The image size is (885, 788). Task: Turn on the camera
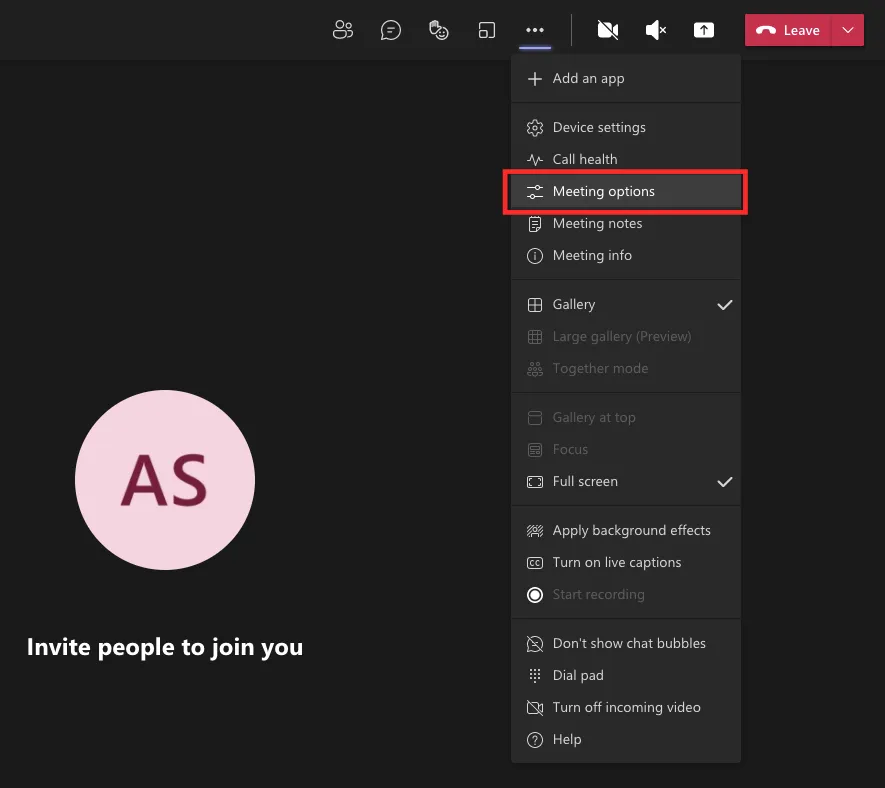607,30
